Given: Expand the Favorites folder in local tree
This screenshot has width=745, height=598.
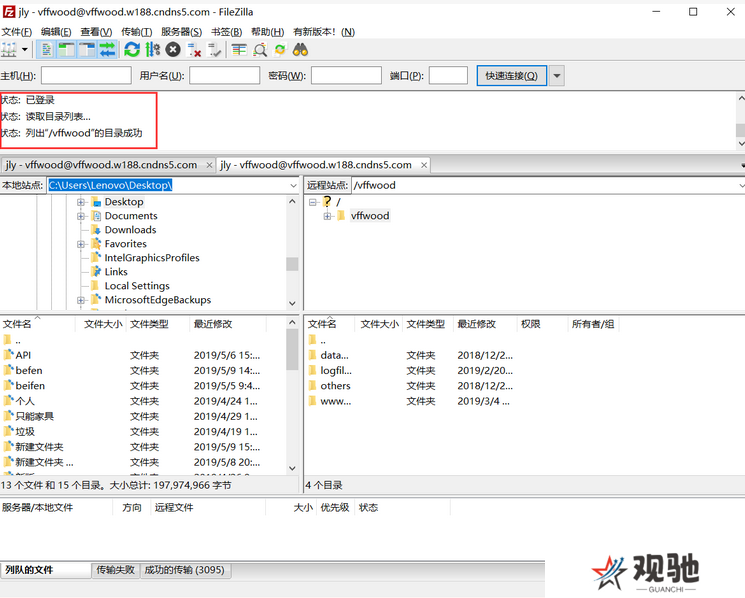Looking at the screenshot, I should click(x=81, y=244).
